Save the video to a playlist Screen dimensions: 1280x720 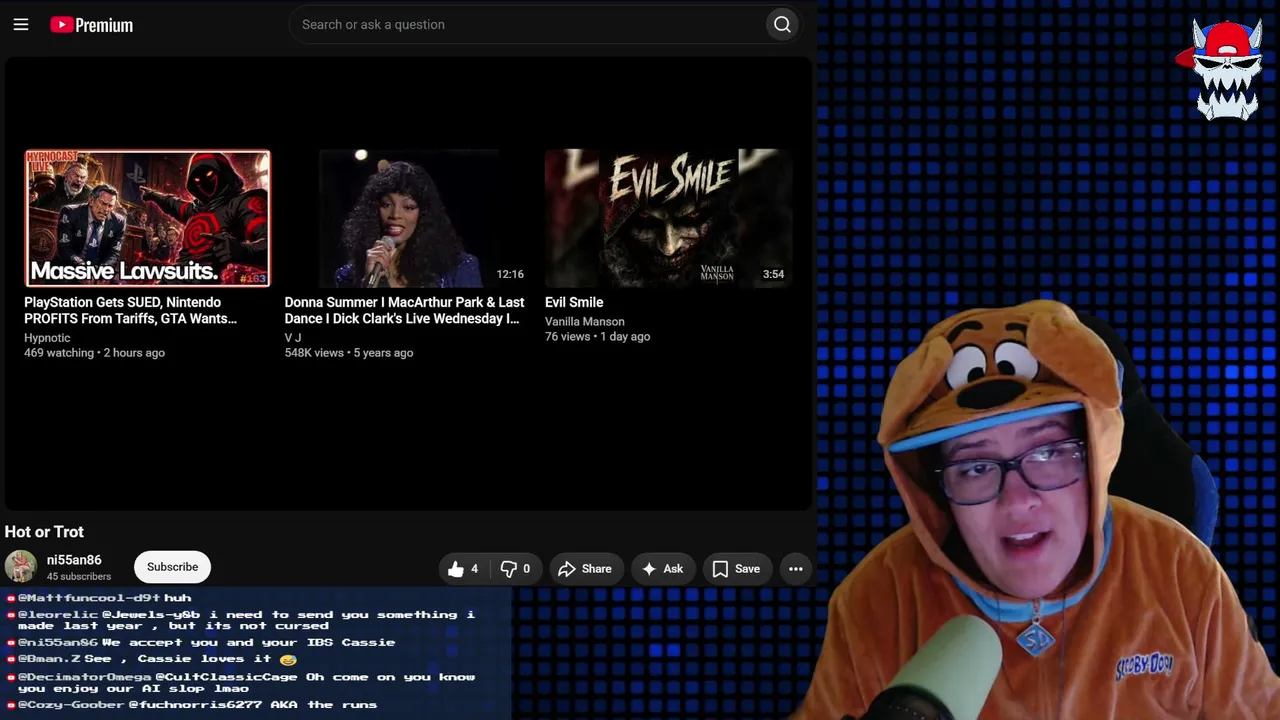pyautogui.click(x=736, y=569)
